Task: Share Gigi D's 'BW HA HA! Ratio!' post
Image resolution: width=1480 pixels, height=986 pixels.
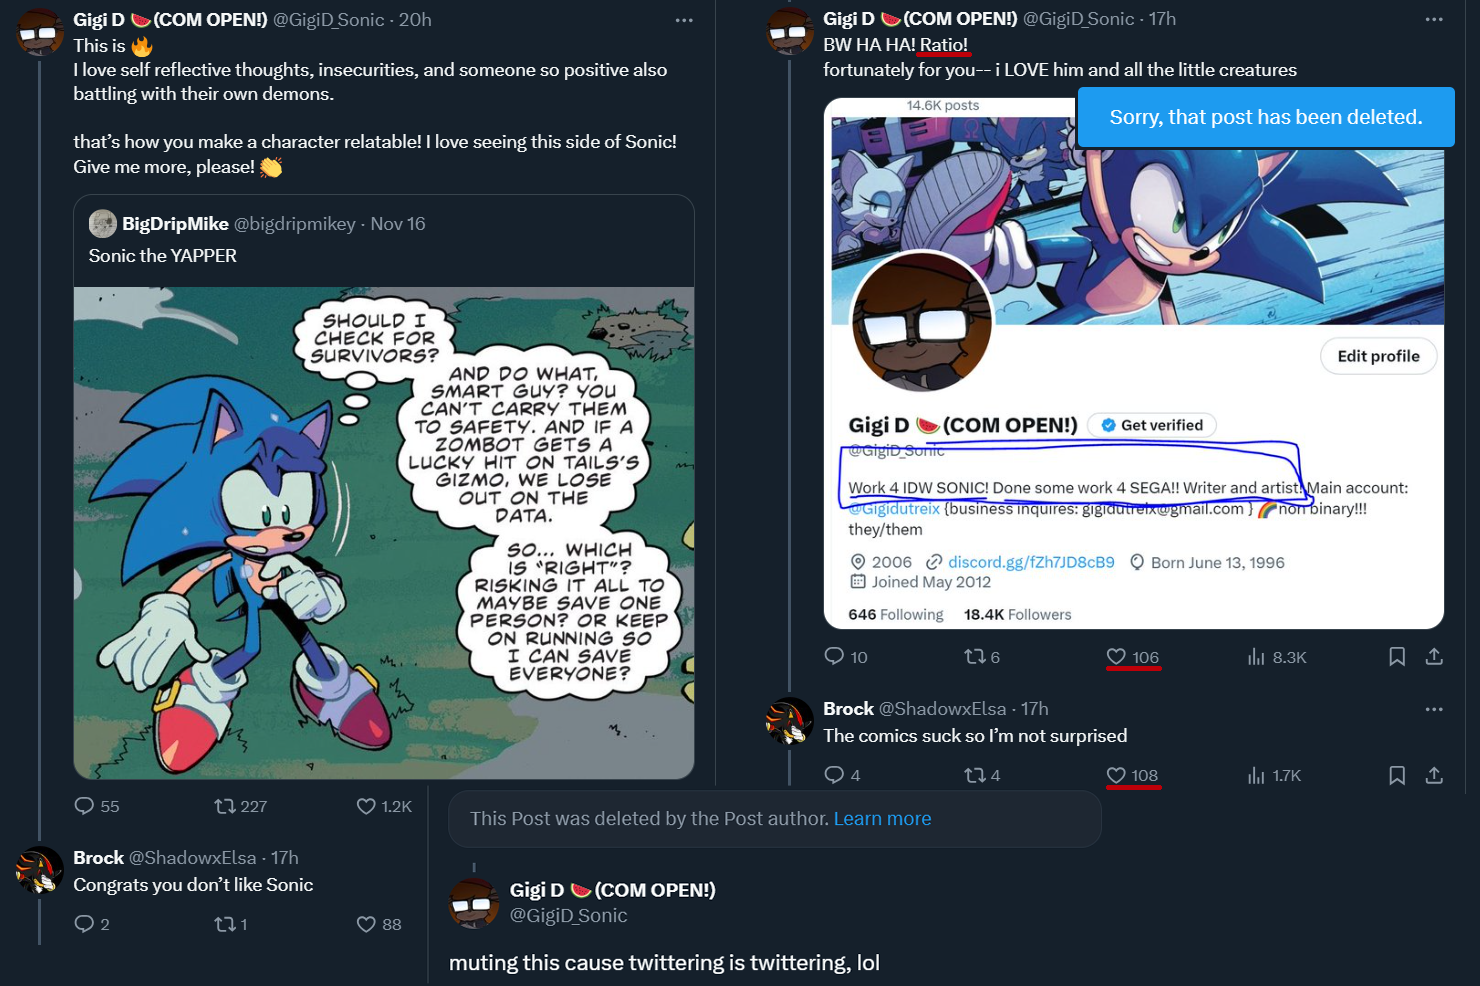Action: click(x=1434, y=657)
